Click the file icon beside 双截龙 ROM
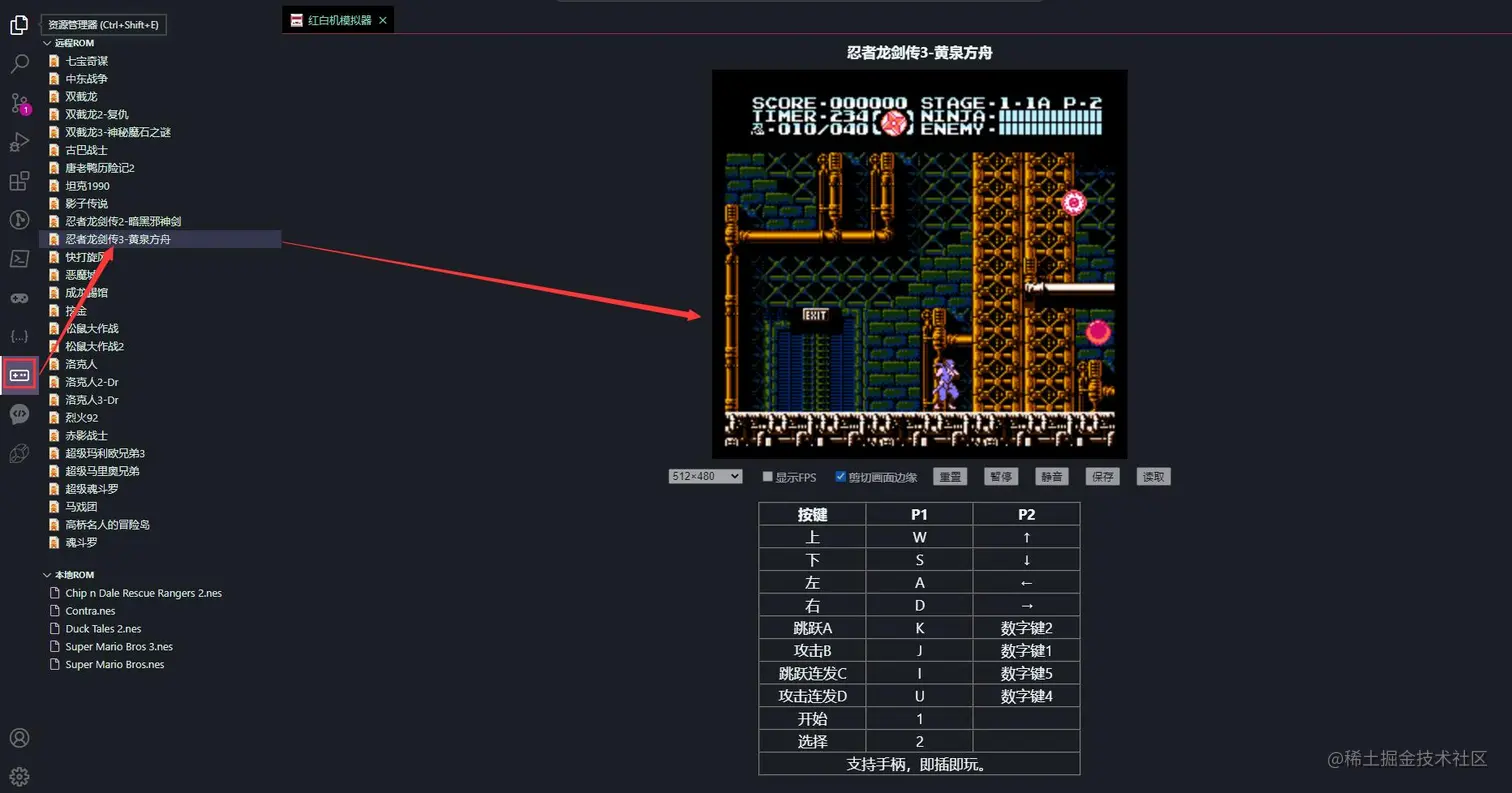Viewport: 1512px width, 793px height. [55, 97]
